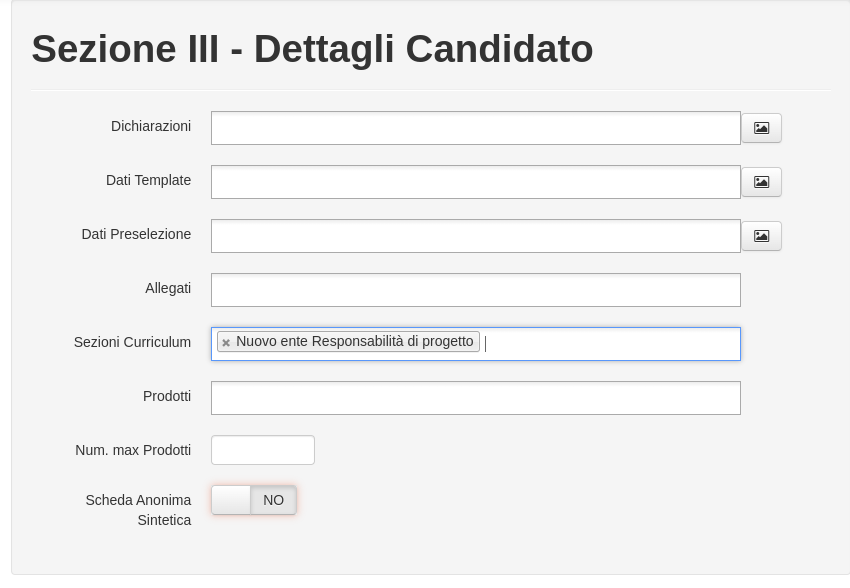Remove the 'Nuovo ente Responsabilità di progetto' tag
Image resolution: width=850 pixels, height=588 pixels.
[x=226, y=343]
